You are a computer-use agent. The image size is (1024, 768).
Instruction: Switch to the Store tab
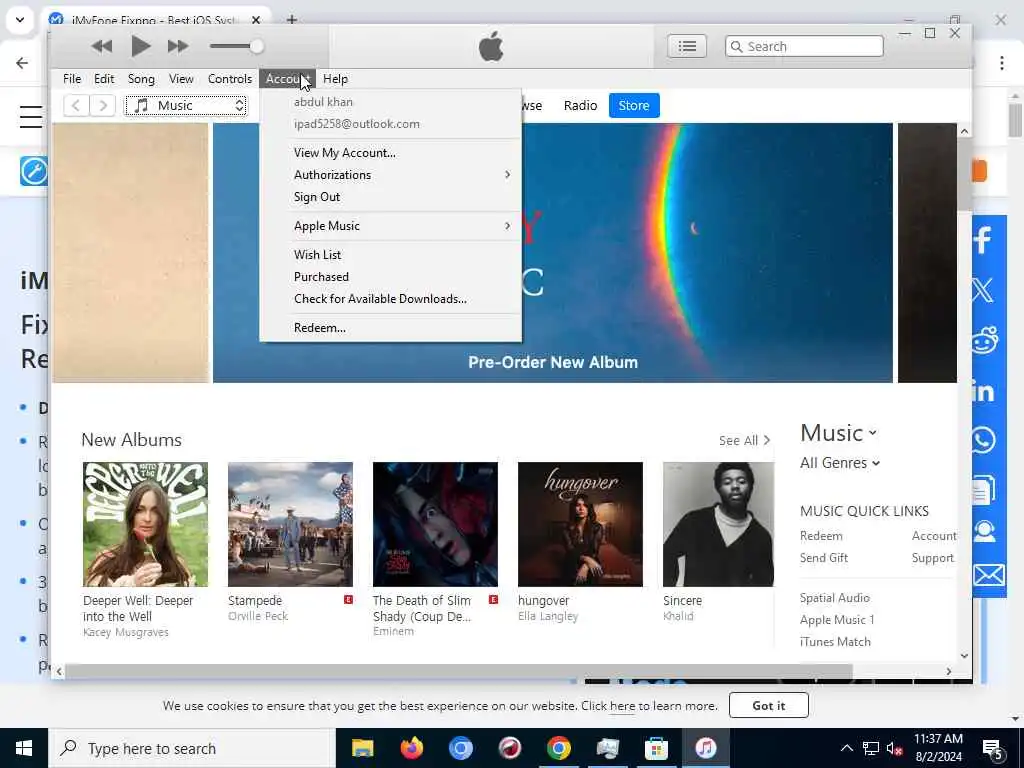[633, 105]
